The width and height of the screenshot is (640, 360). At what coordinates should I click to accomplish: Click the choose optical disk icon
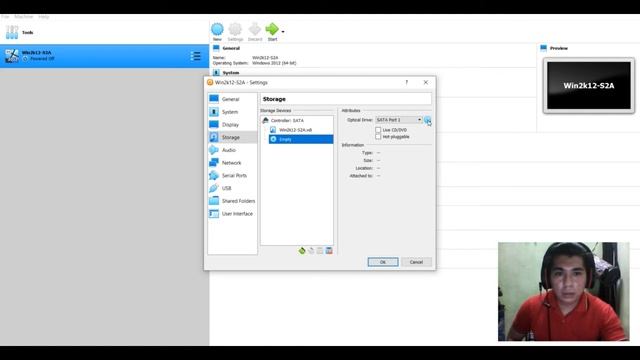[427, 120]
